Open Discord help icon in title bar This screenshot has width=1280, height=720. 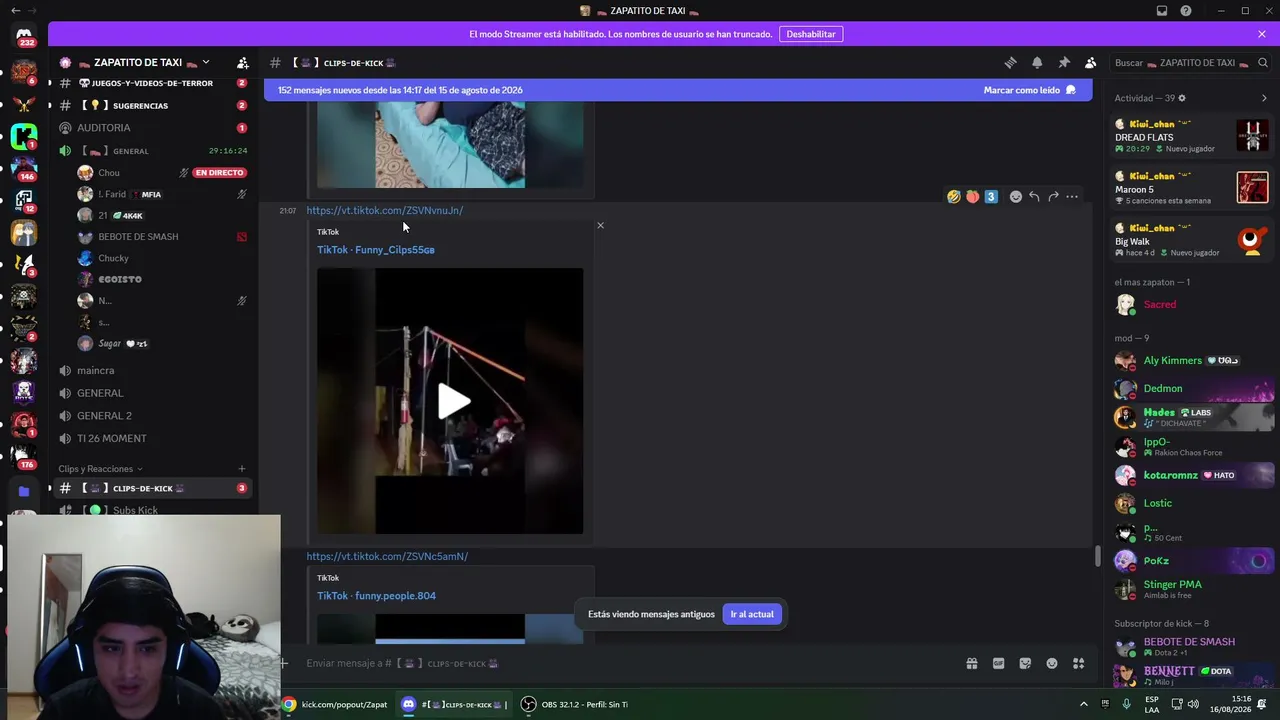pos(1186,11)
